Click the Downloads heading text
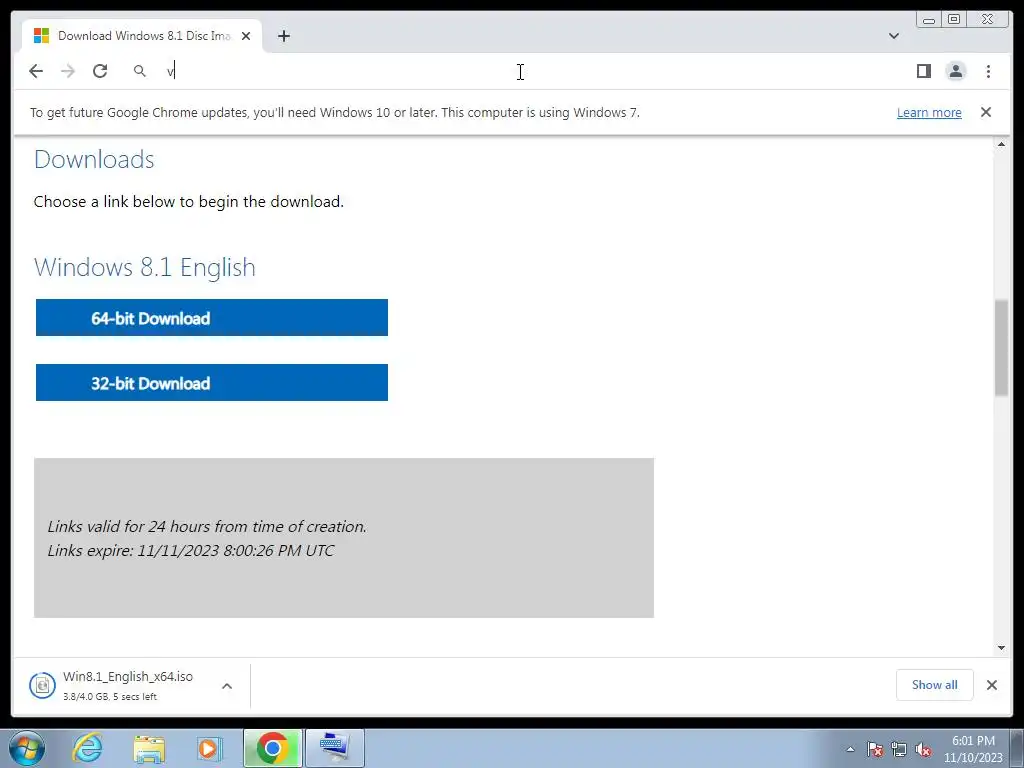 pyautogui.click(x=94, y=159)
